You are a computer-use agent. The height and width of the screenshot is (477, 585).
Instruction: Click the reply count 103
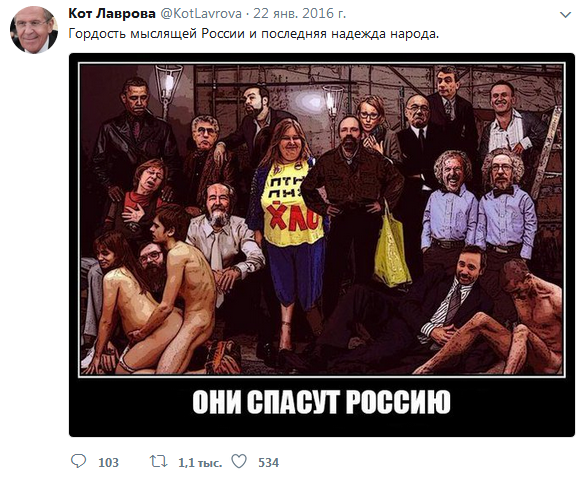[108, 462]
